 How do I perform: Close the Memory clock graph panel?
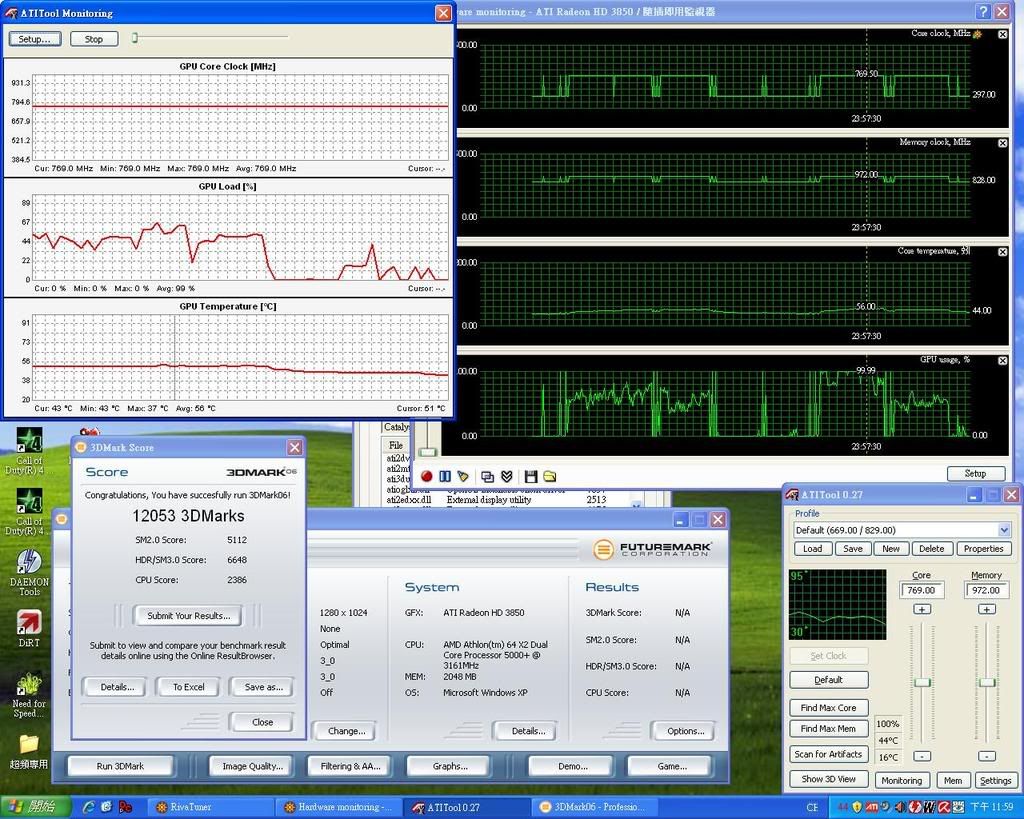tap(1002, 143)
